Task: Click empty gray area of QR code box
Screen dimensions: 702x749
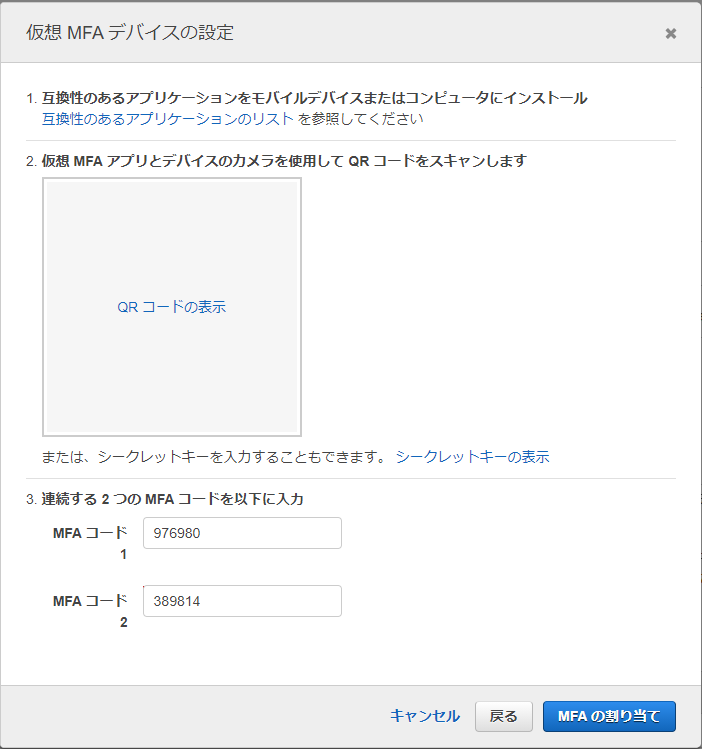Action: tap(171, 229)
